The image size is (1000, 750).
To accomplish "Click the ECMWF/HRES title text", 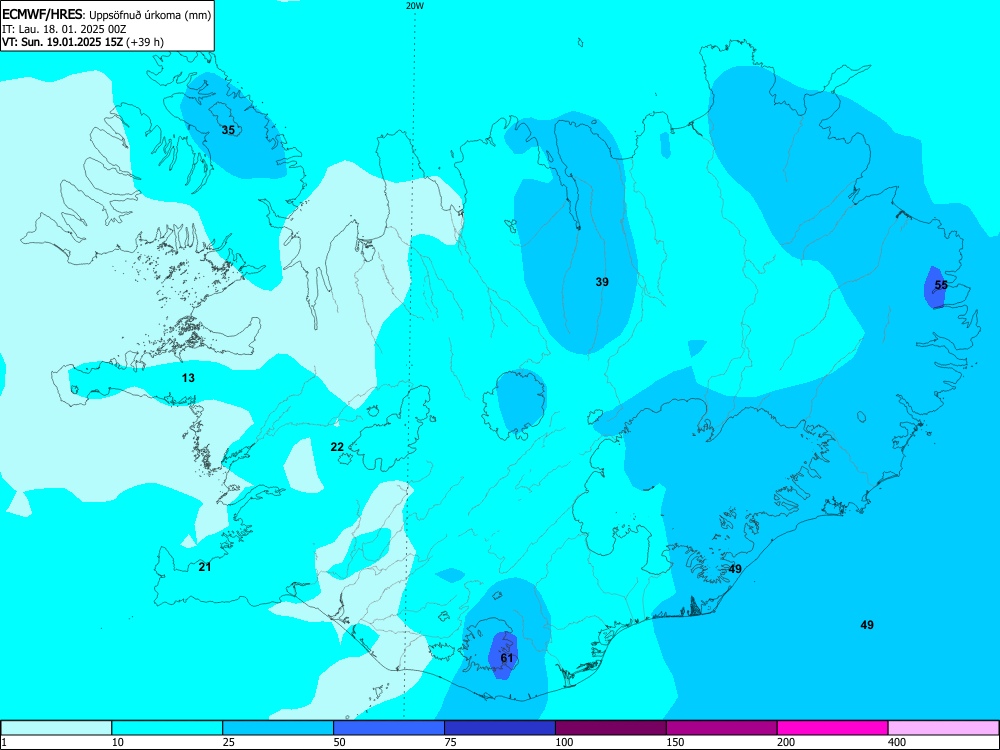I will pyautogui.click(x=43, y=15).
